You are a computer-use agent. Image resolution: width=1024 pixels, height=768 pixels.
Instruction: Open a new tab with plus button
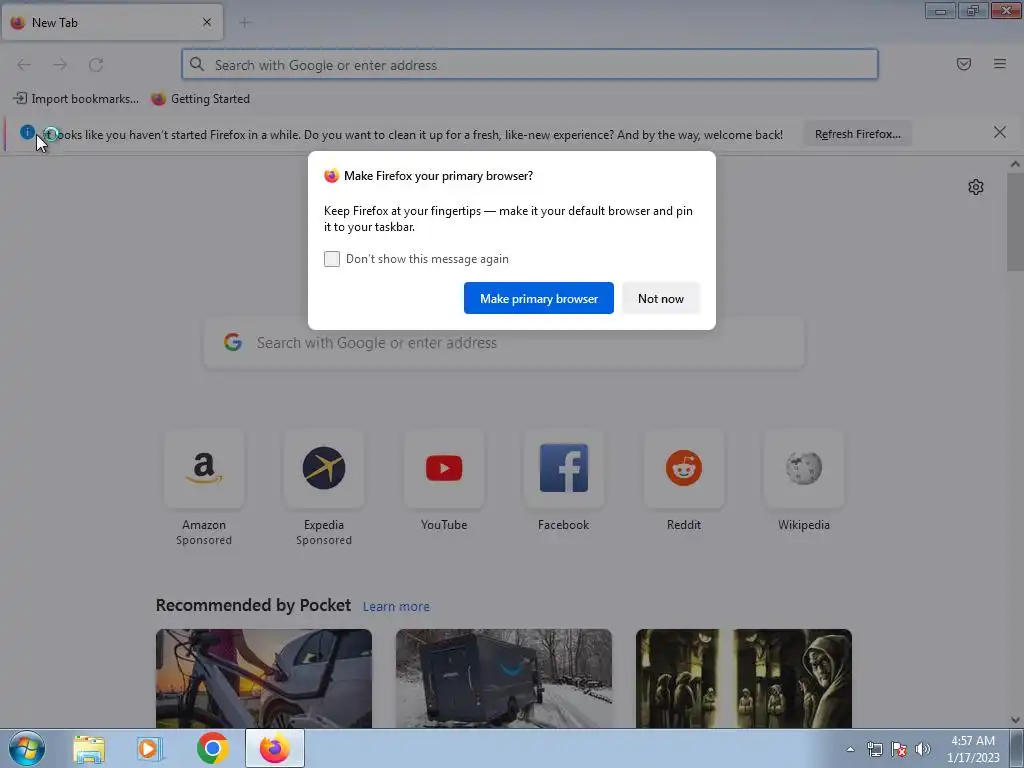pos(245,23)
